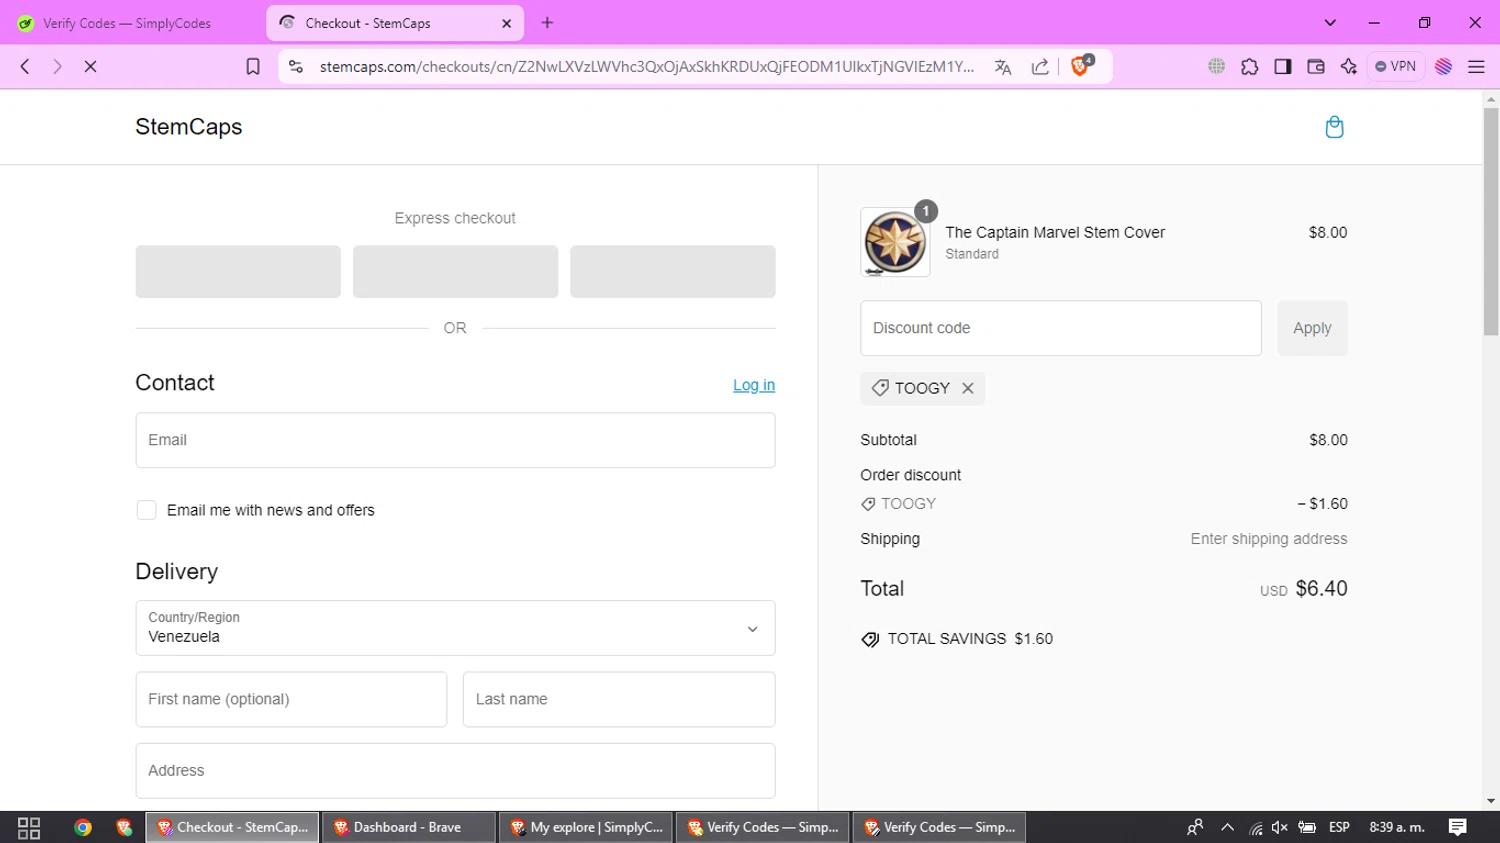
Task: Expand the tab search dropdown arrow
Action: tap(1330, 23)
